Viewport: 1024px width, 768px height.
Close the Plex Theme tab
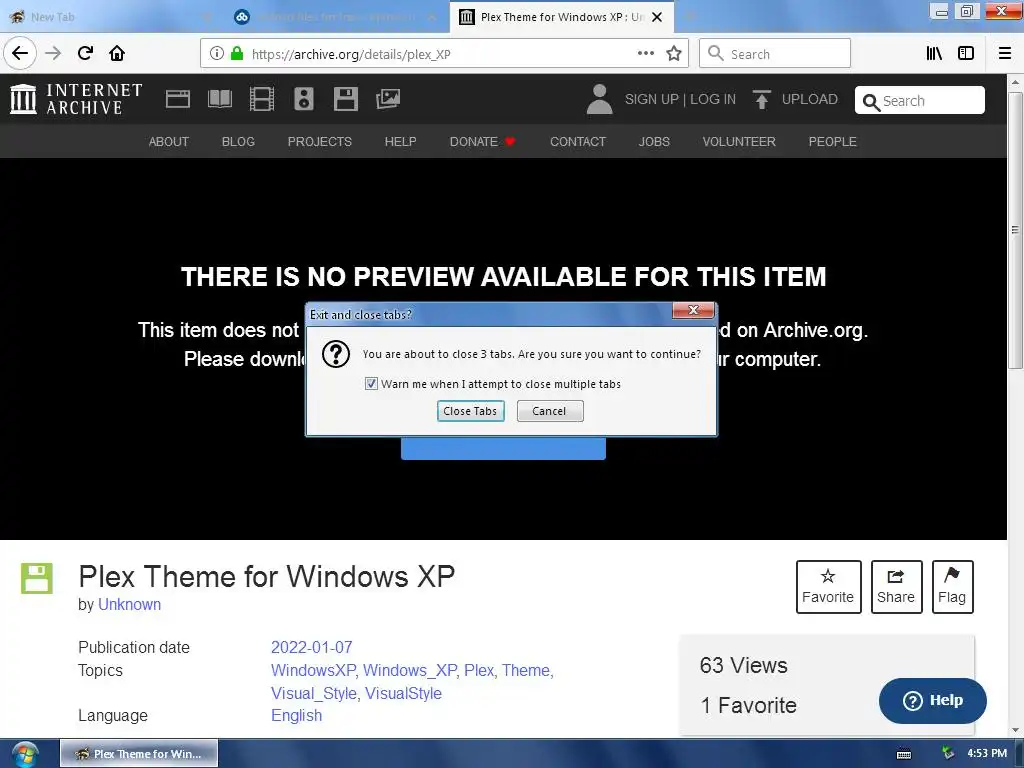[657, 17]
